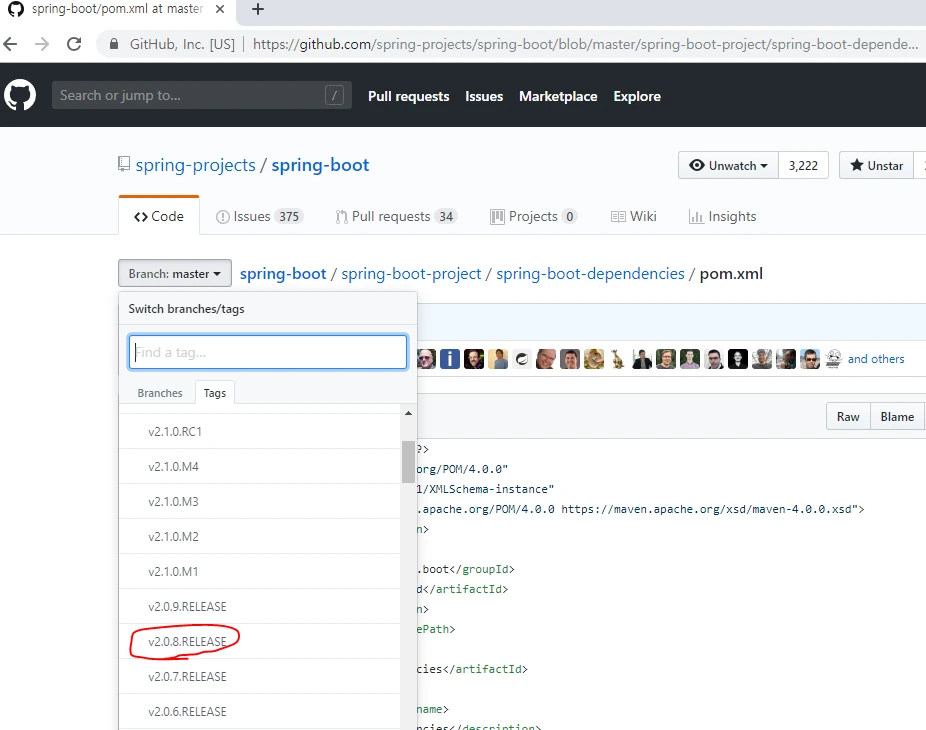
Task: Select tag v2.0.8.RELEASE
Action: click(260, 641)
